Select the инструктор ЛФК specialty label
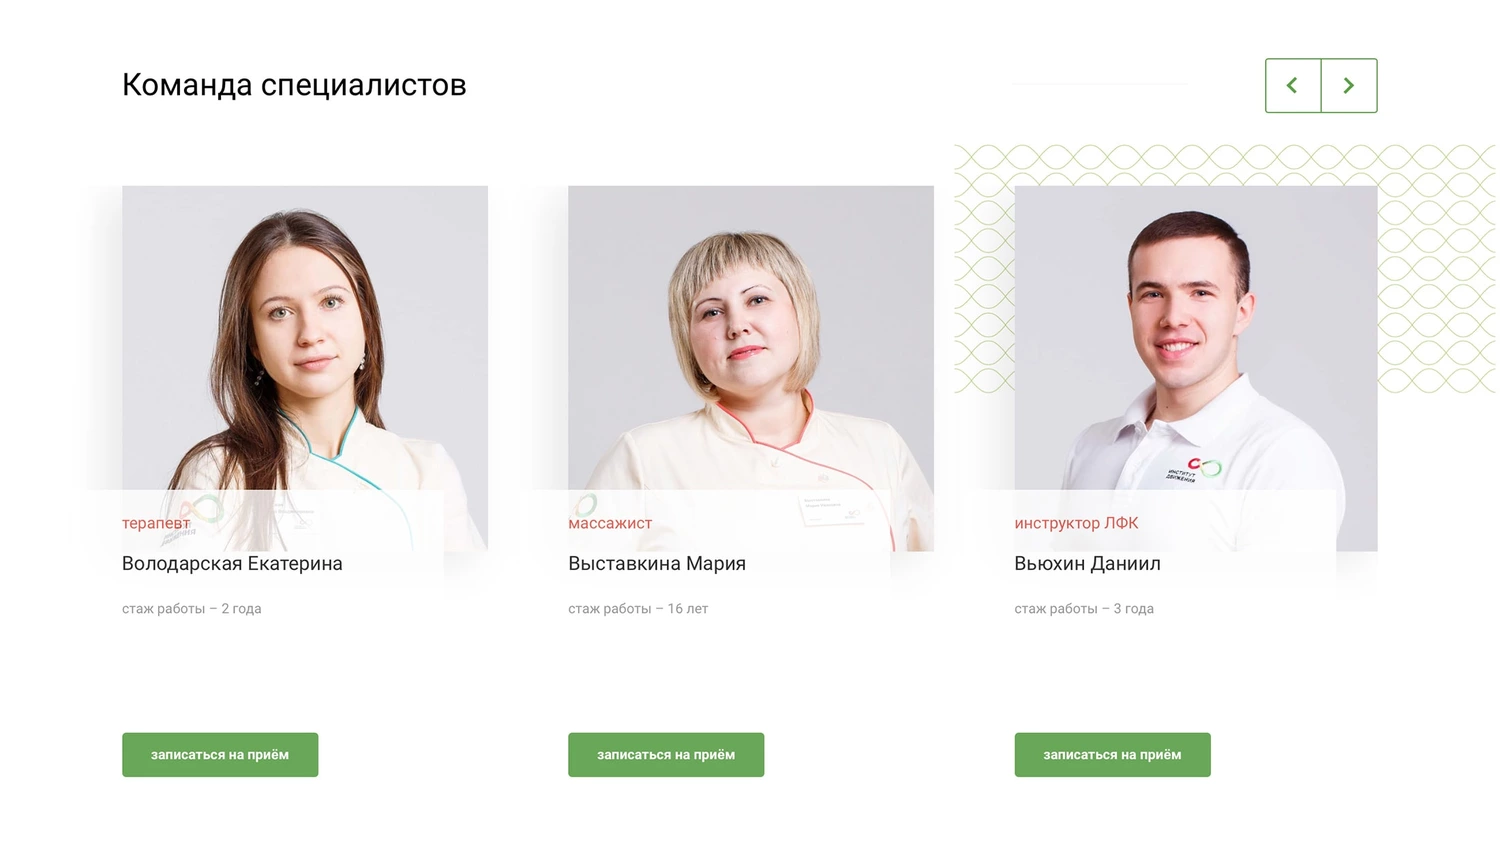Viewport: 1500px width, 844px height. click(x=1076, y=523)
